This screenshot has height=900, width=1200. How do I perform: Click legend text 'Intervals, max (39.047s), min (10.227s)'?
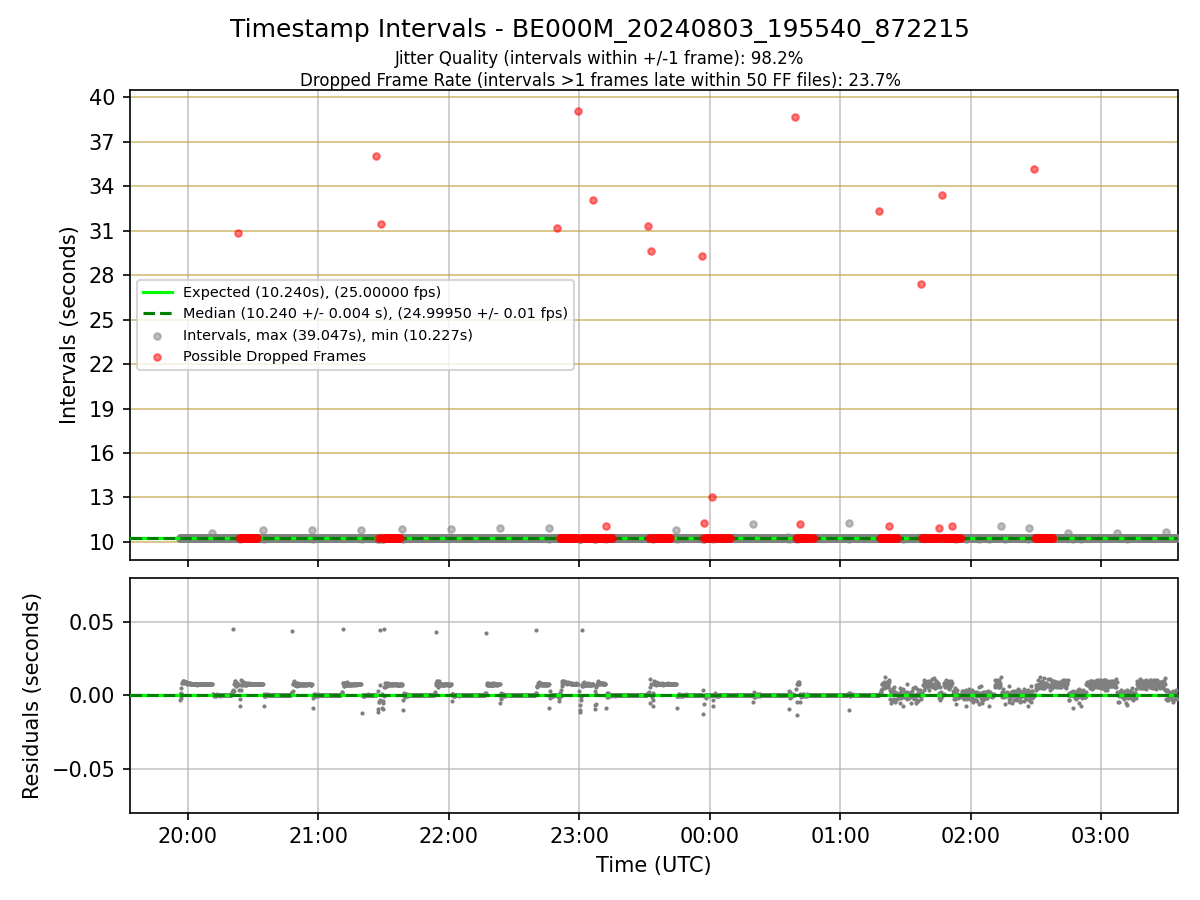click(x=328, y=335)
